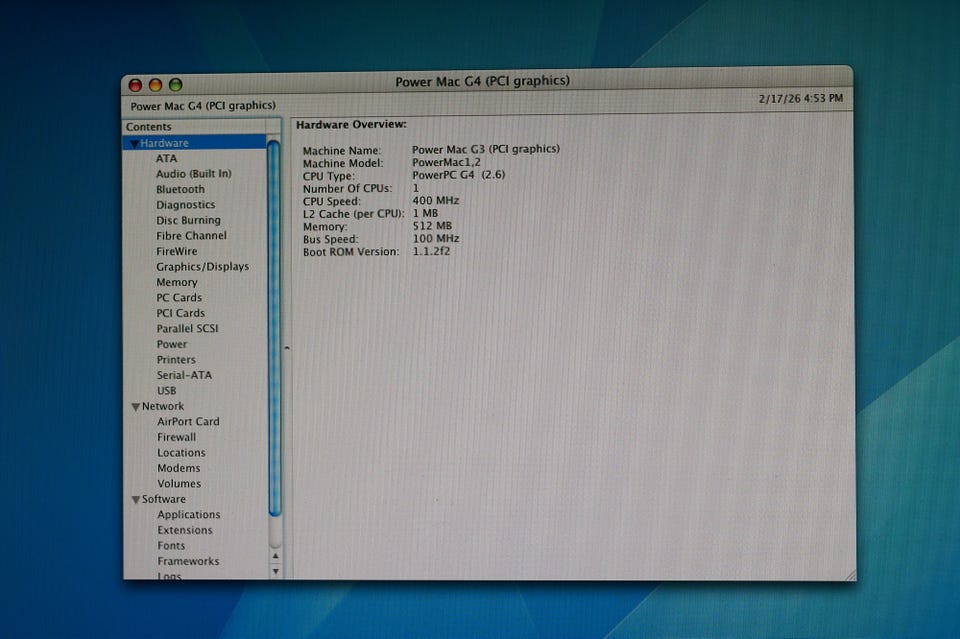Viewport: 960px width, 639px height.
Task: Select Audio (Built In) item
Action: click(193, 174)
